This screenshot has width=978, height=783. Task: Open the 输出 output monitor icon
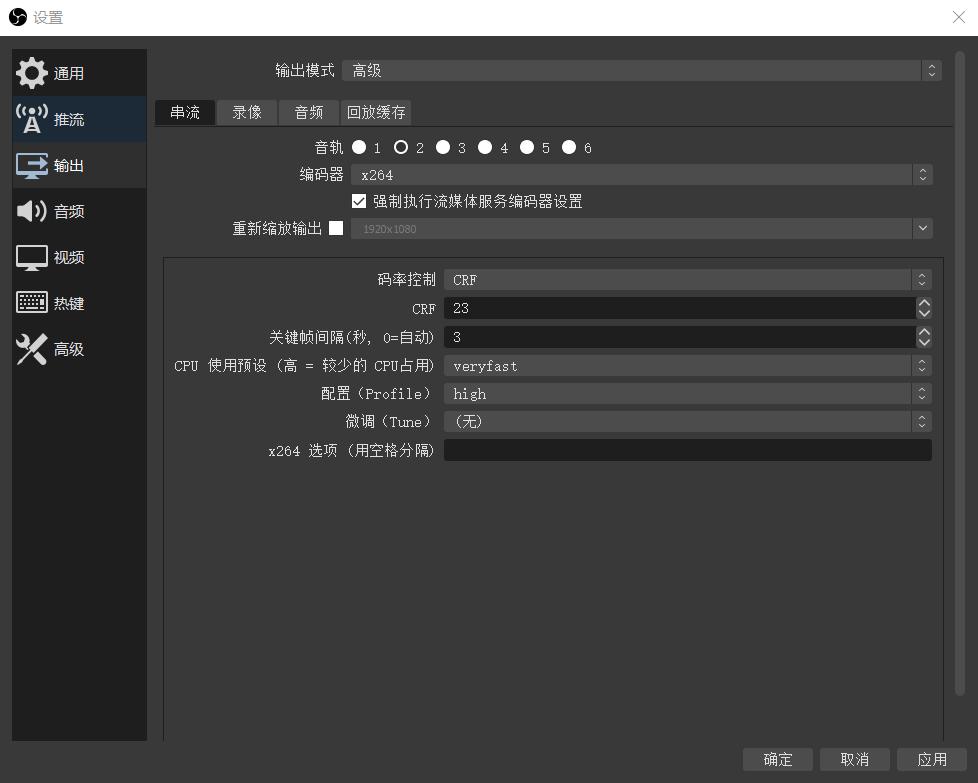[31, 165]
